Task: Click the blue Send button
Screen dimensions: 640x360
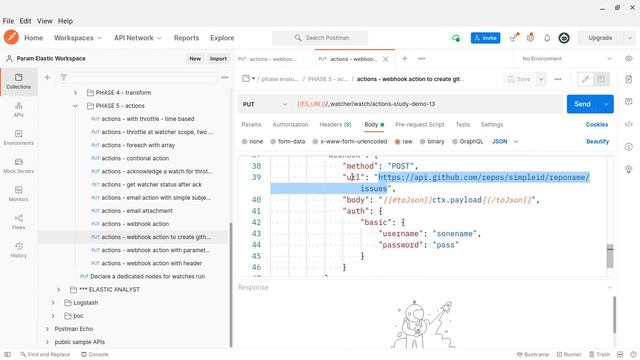Action: (582, 104)
